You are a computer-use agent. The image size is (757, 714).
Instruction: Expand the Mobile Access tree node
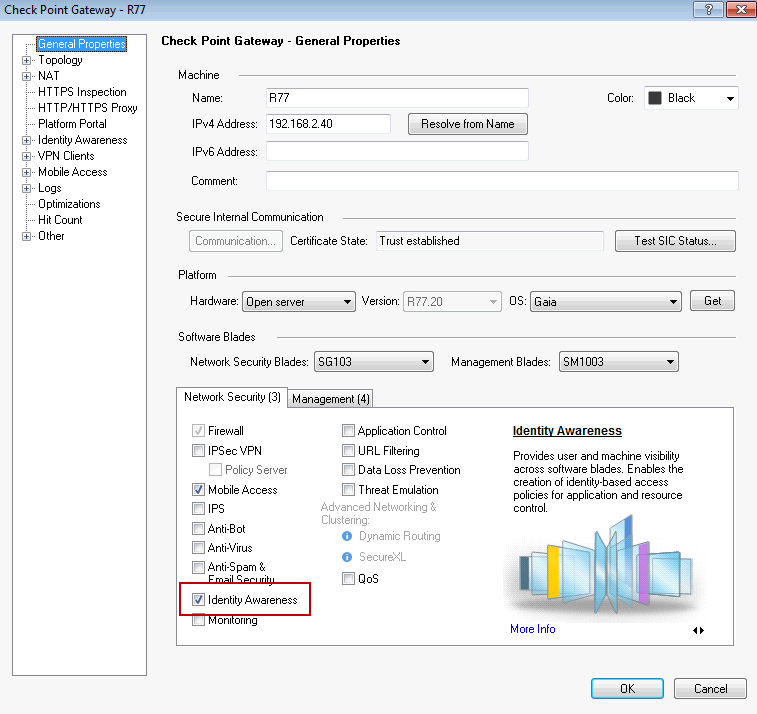(x=26, y=172)
